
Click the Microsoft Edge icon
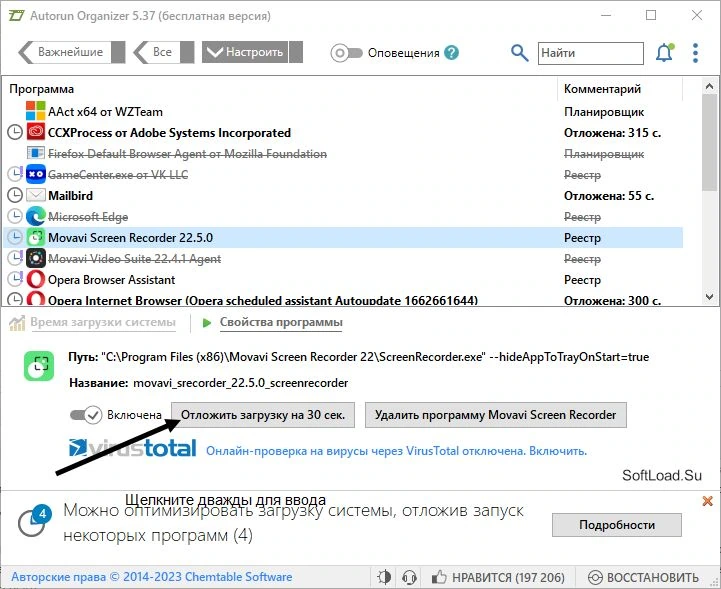[x=35, y=217]
